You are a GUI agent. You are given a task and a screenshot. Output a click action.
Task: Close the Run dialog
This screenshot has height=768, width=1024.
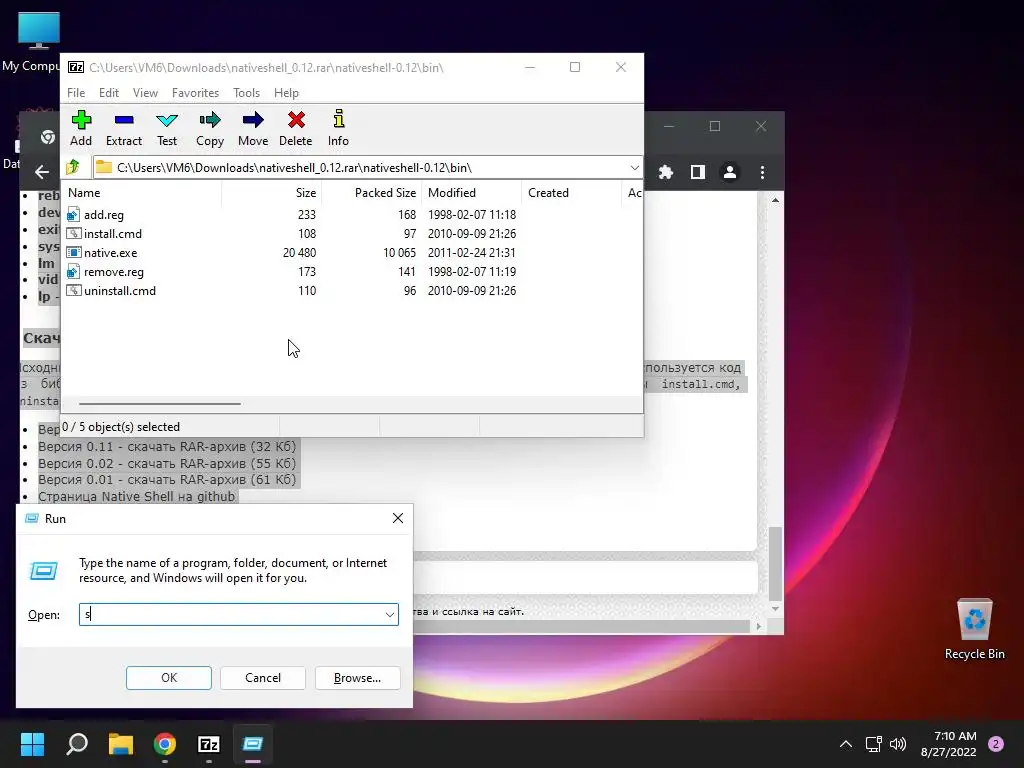398,519
